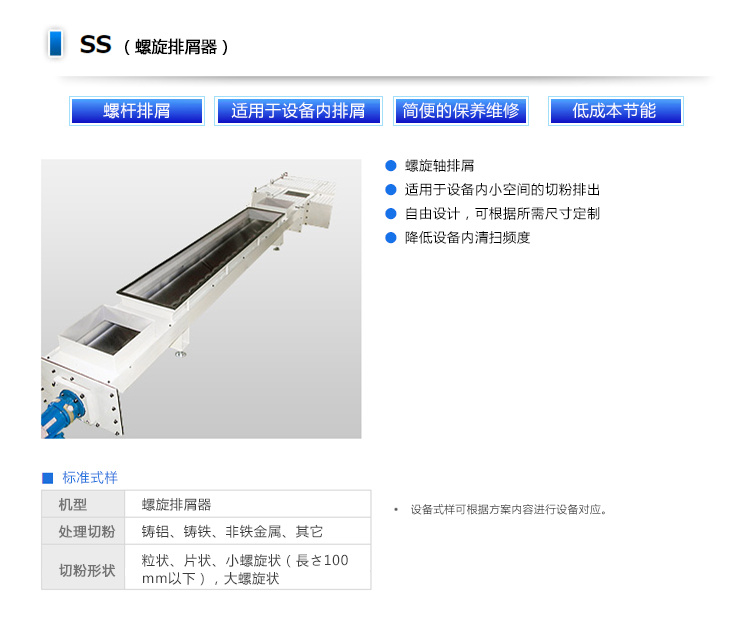753x618 pixels.
Task: Select the 低成本节能 button
Action: 616,111
